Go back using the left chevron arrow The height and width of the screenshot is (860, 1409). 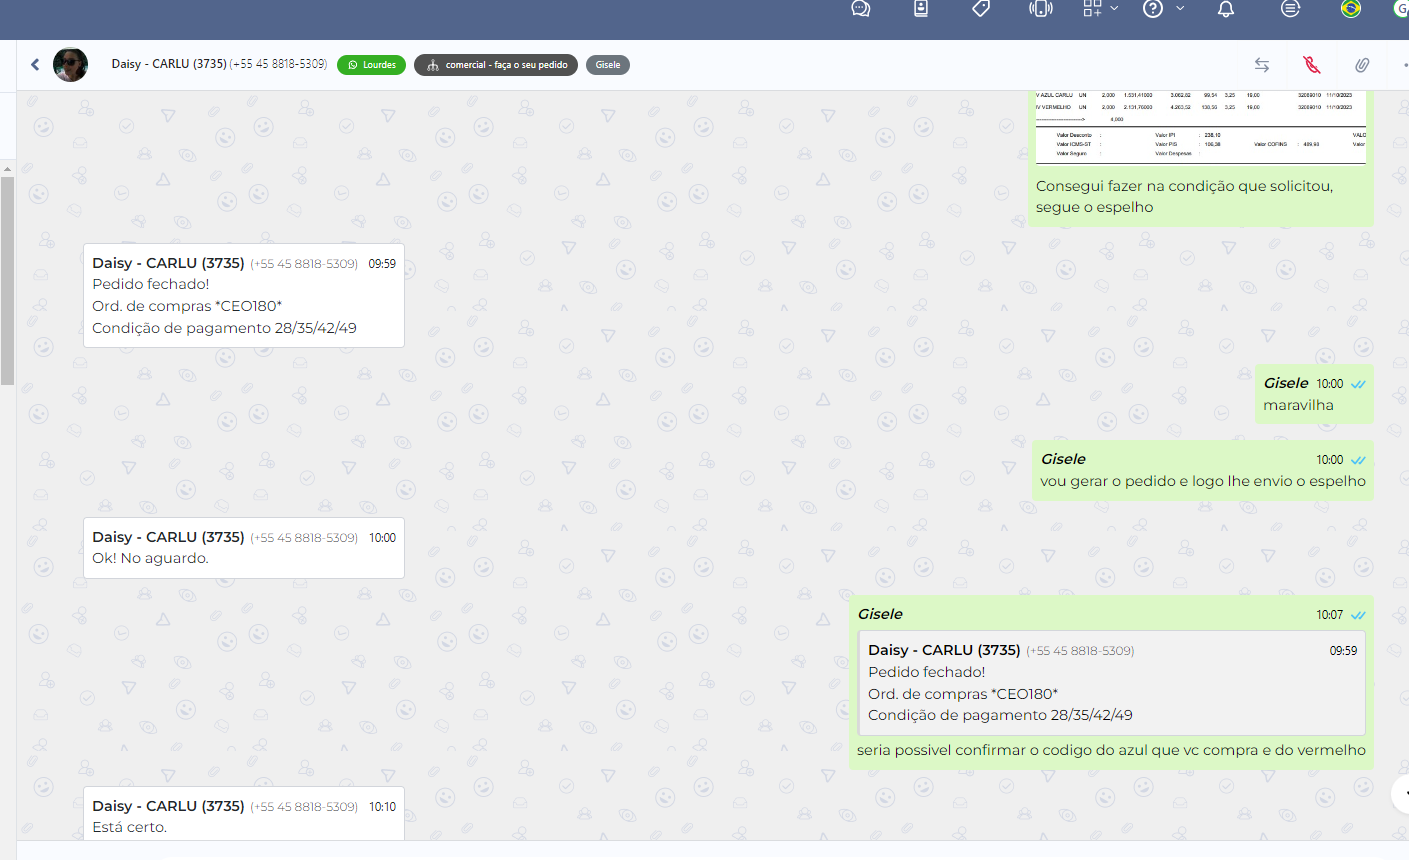click(x=35, y=65)
